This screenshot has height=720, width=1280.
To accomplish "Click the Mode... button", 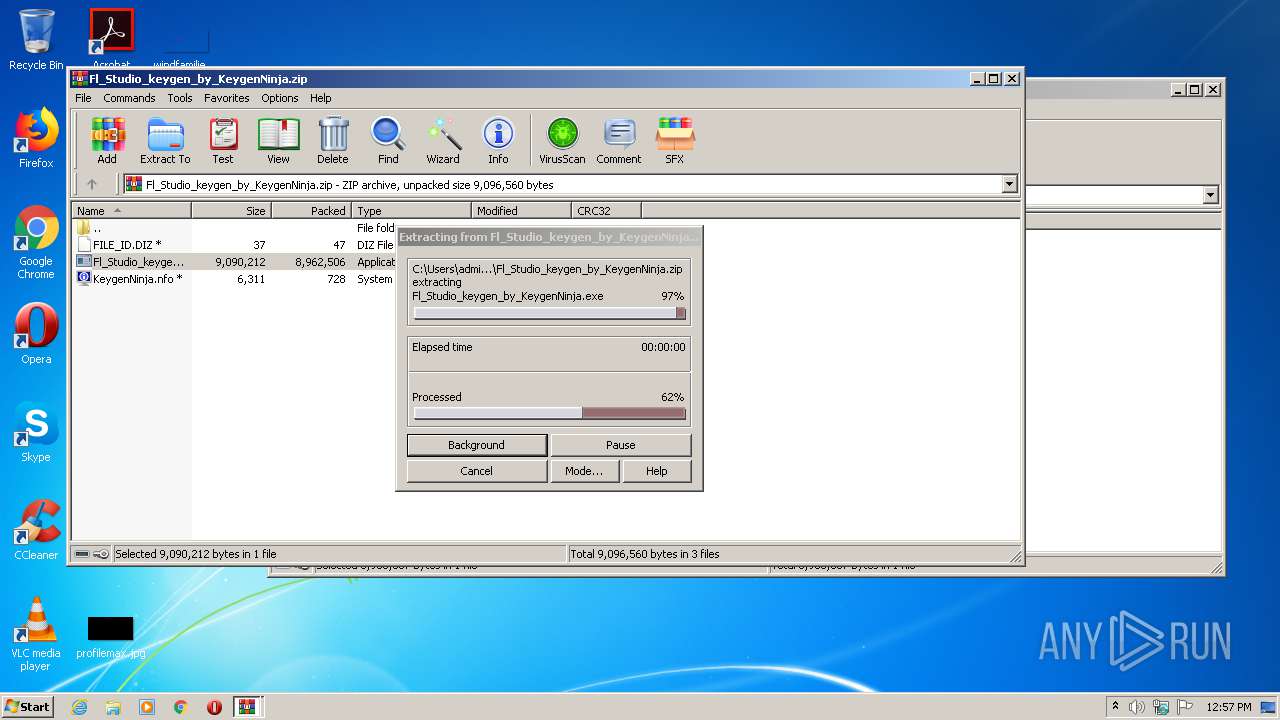I will tap(584, 471).
